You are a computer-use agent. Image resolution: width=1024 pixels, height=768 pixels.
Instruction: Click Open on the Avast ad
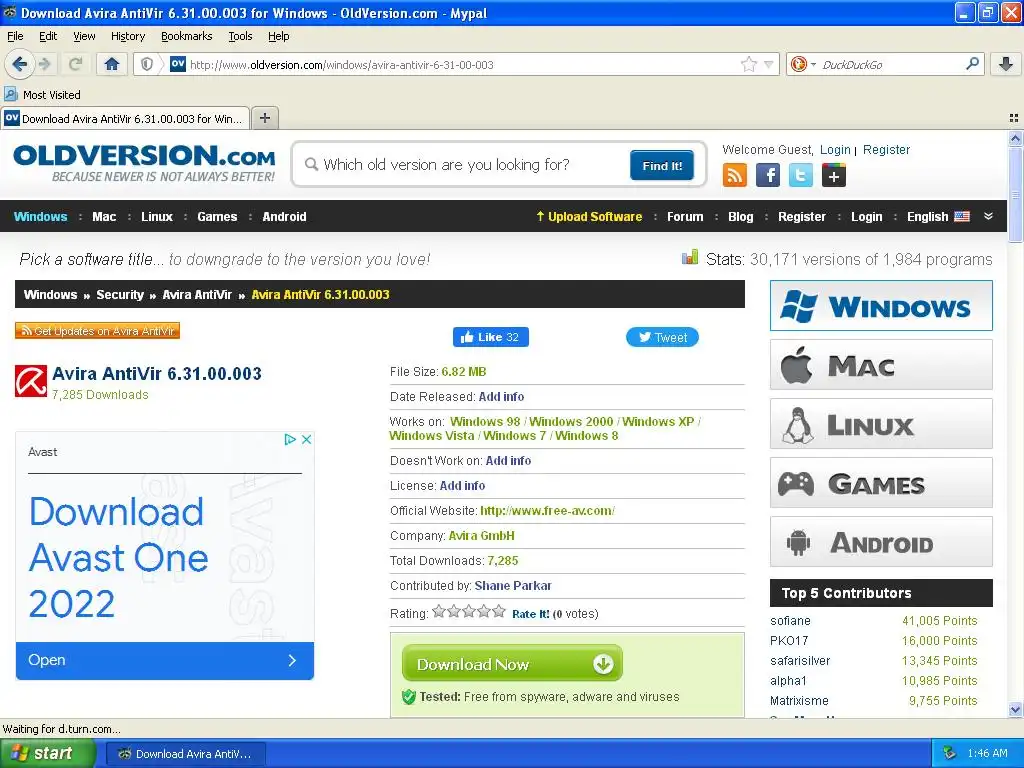(165, 660)
